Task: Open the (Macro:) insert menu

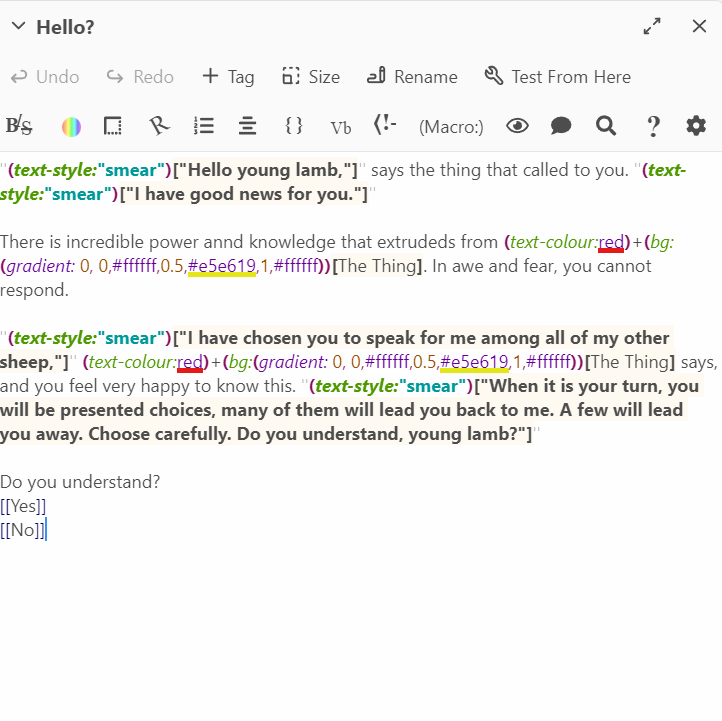Action: (451, 127)
